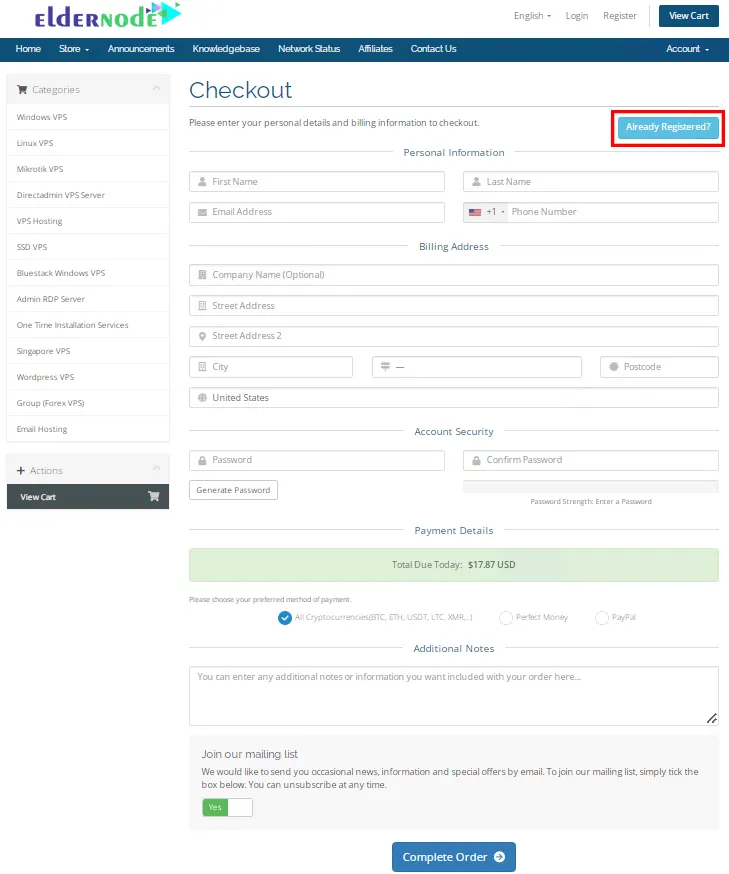This screenshot has width=729, height=874.
Task: Open the phone country code selector
Action: pyautogui.click(x=485, y=212)
